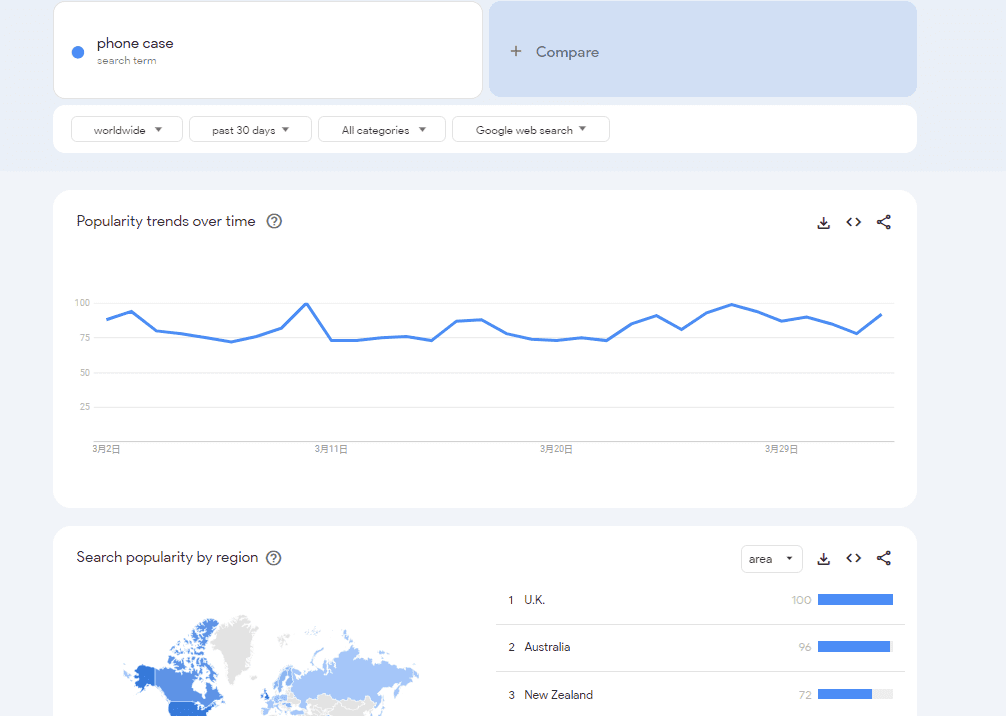This screenshot has height=716, width=1006.
Task: Click the 3月2日 date label on the chart axis
Action: (107, 449)
